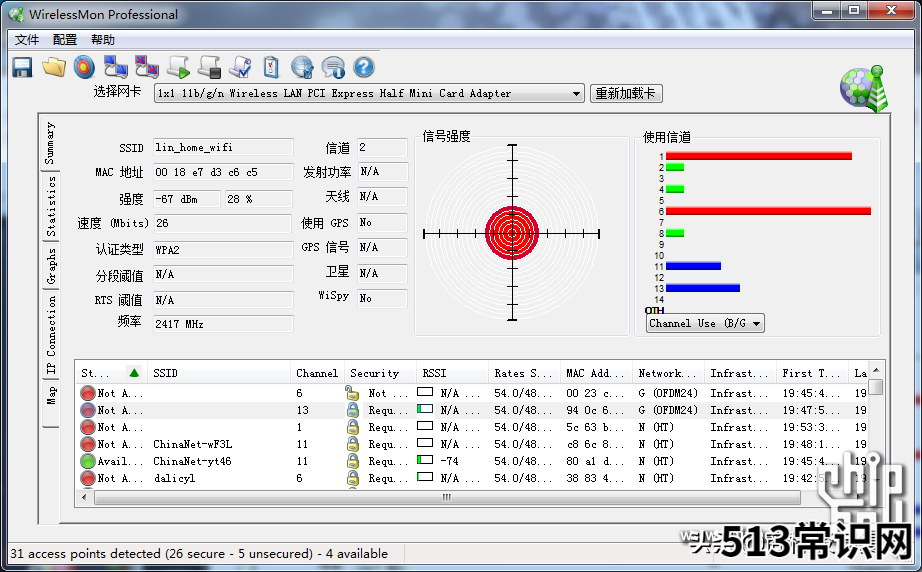Image resolution: width=922 pixels, height=572 pixels.
Task: Switch to the IP Connection tab
Action: point(51,334)
